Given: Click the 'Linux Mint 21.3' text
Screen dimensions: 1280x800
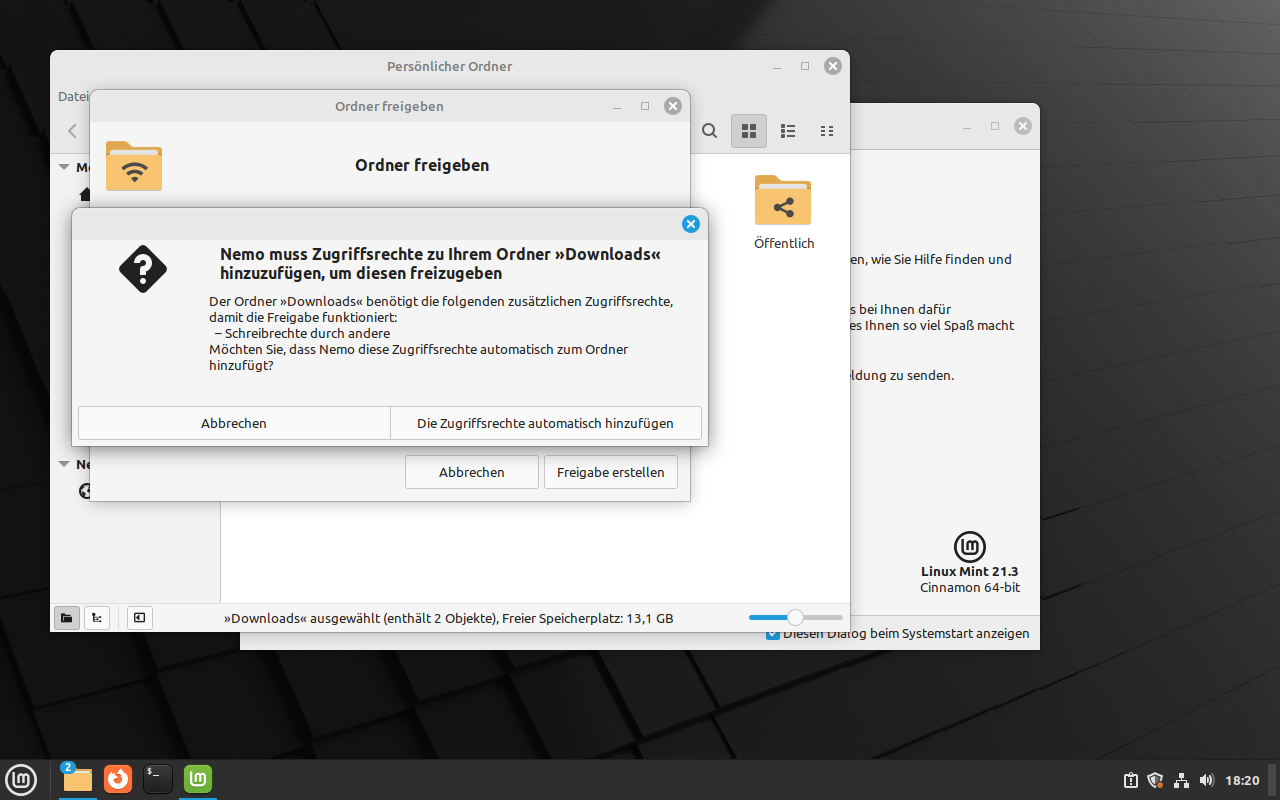Looking at the screenshot, I should 970,572.
